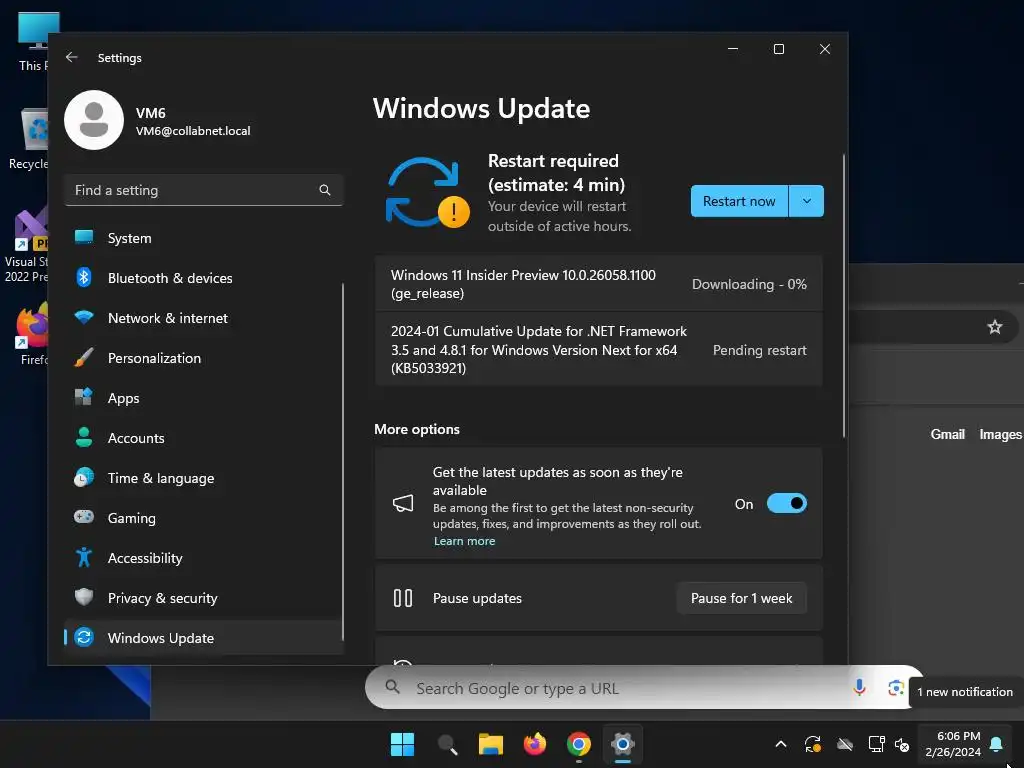Click the voice search microphone in Chrome
The image size is (1024, 768).
859,687
